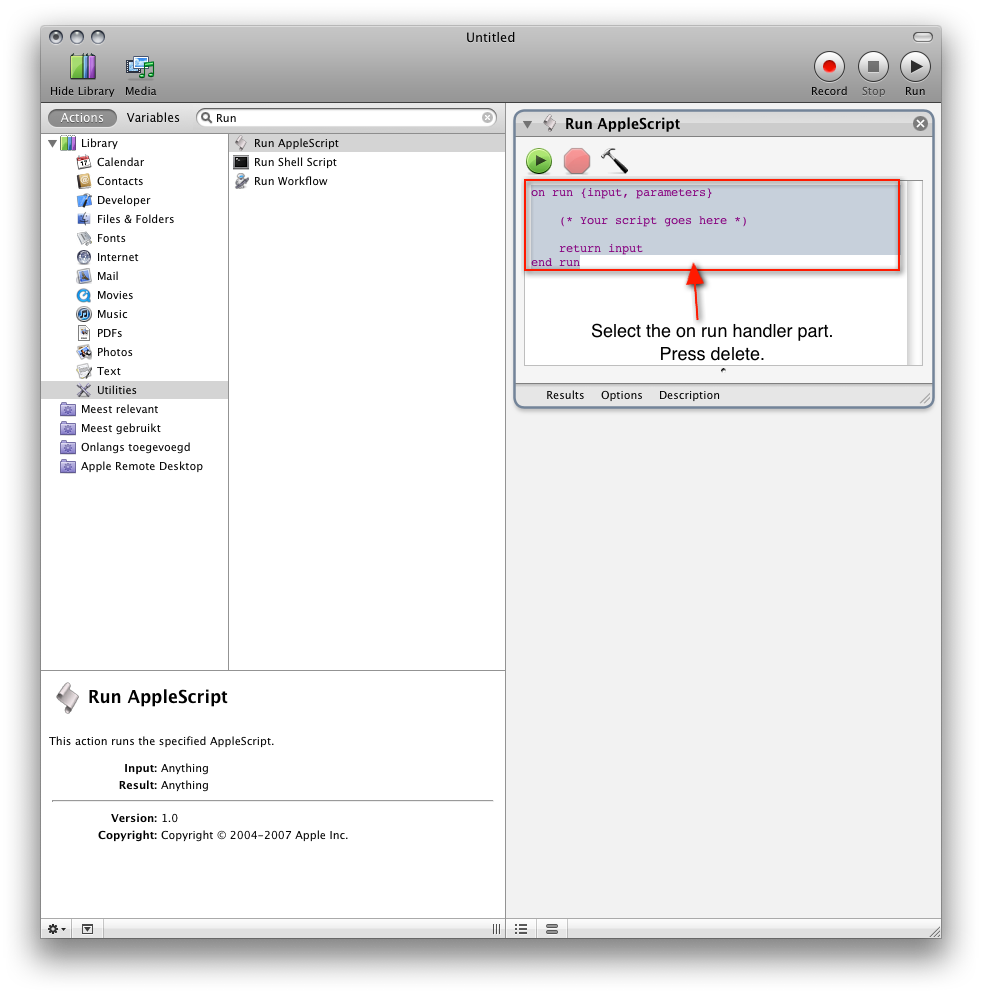Screen dimensions: 982x994
Task: Collapse the Library tree triangle
Action: click(53, 143)
